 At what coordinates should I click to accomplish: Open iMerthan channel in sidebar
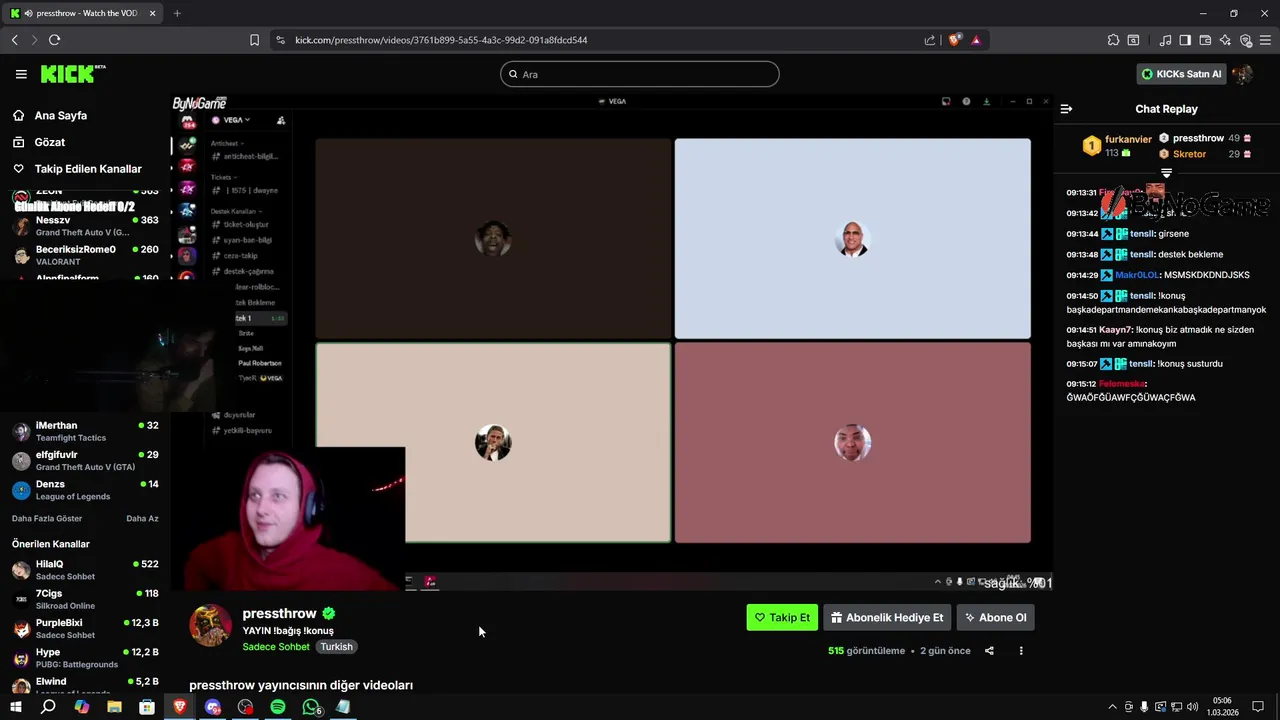[x=85, y=431]
